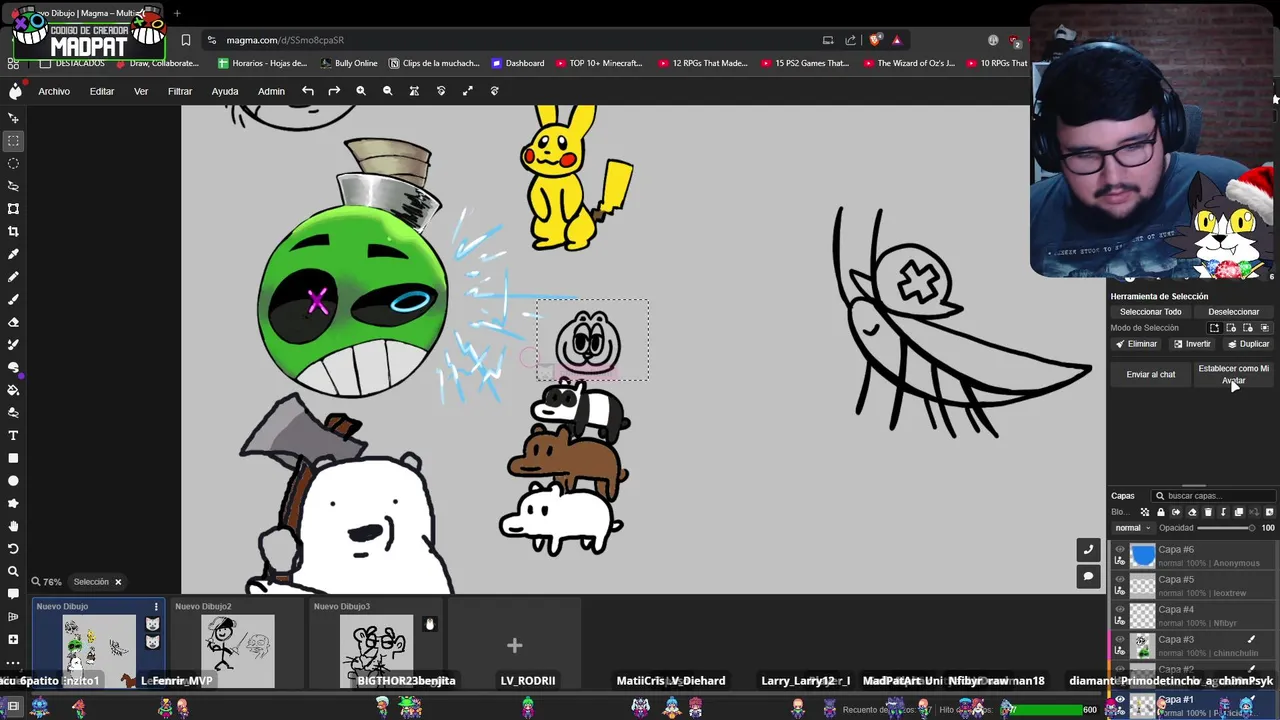Select the Ellipse shape tool

14,481
